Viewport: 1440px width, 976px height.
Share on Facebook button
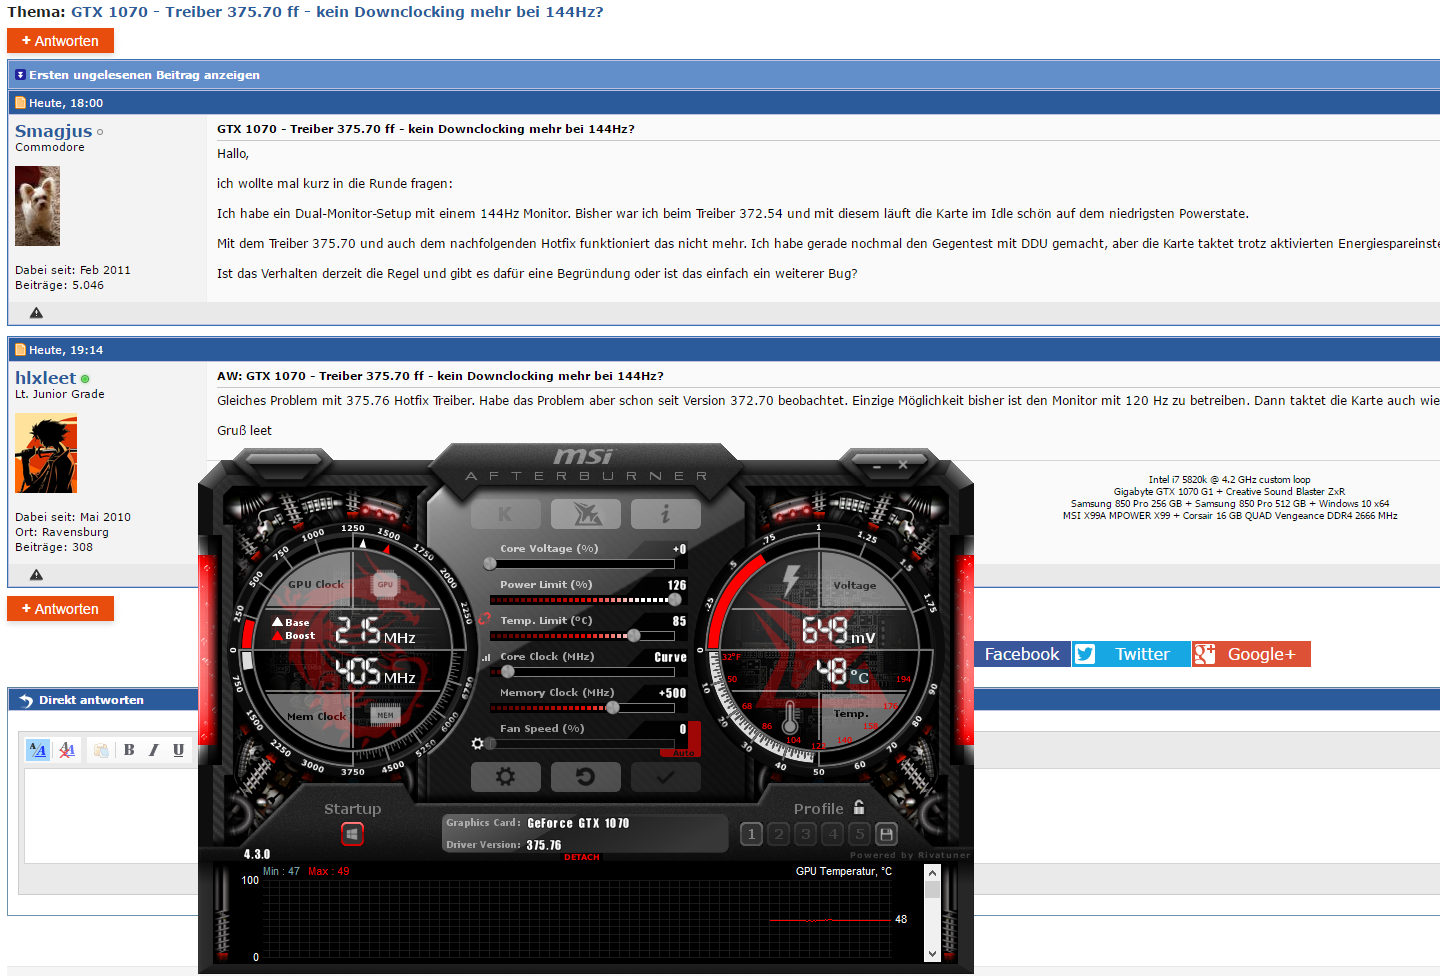pos(1021,654)
